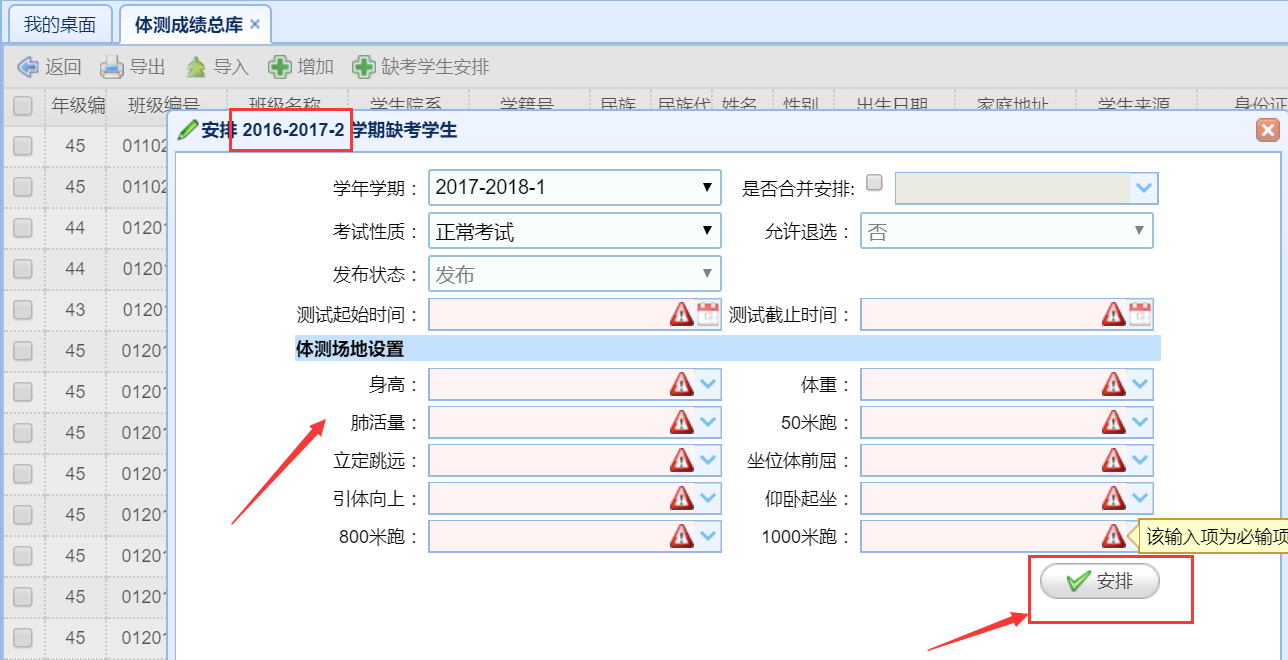The image size is (1288, 660).
Task: Check the select-all checkbox in table header
Action: 22,105
